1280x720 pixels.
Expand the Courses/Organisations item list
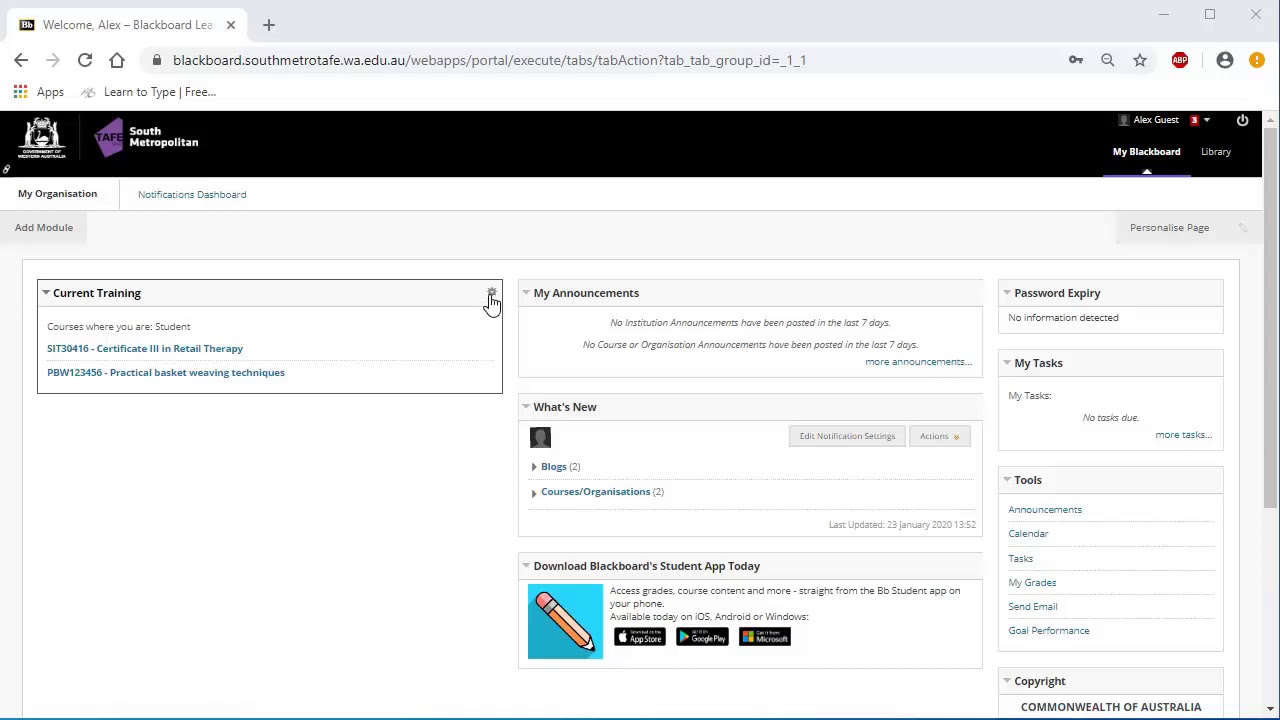(x=534, y=492)
